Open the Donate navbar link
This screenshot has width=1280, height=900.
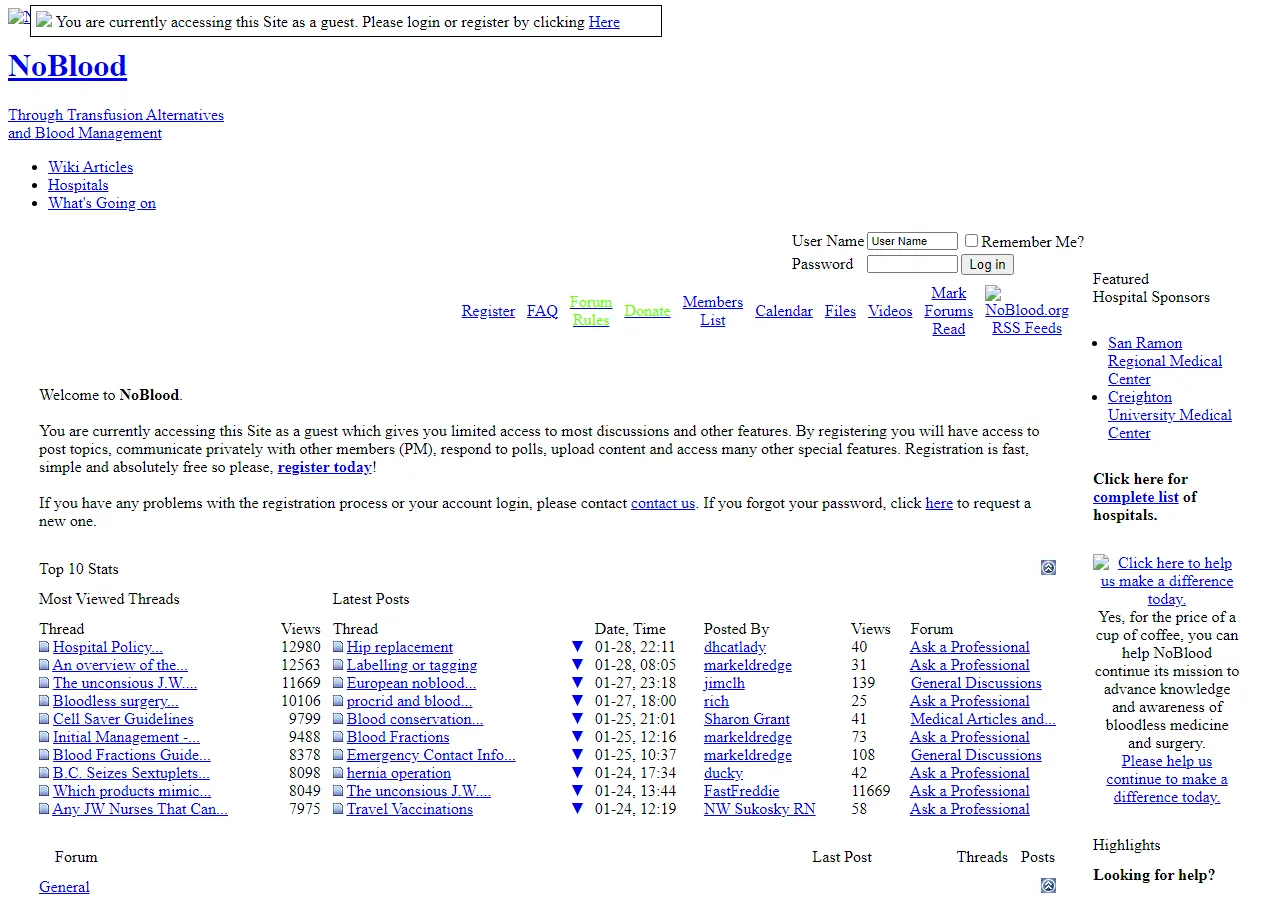click(647, 311)
